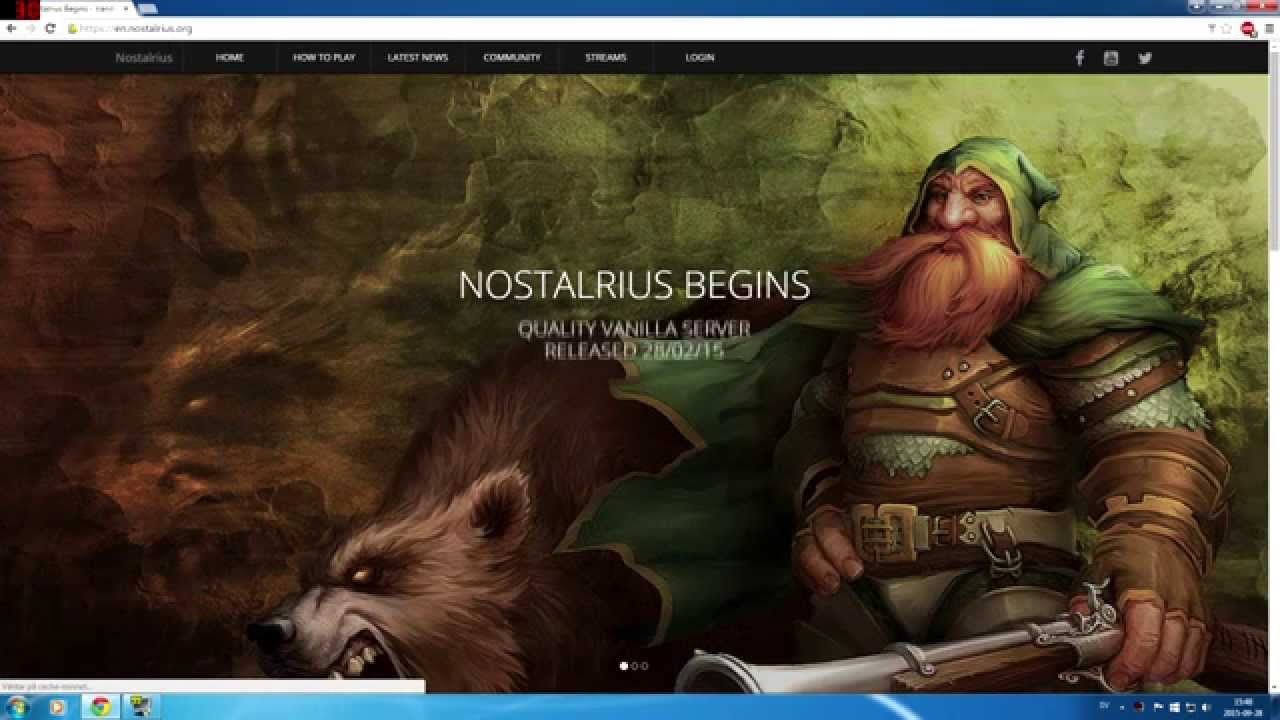Reload the page with the refresh icon
The image size is (1280, 720).
pyautogui.click(x=50, y=28)
